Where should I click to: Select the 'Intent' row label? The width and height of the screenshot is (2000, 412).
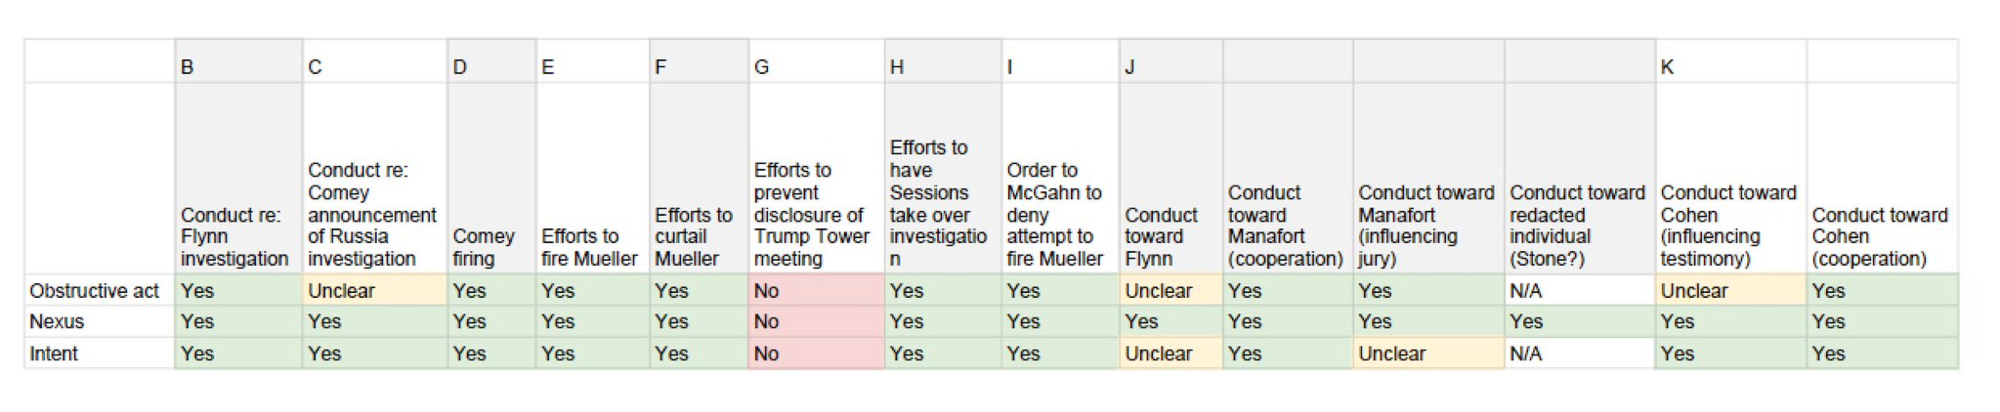(x=99, y=353)
